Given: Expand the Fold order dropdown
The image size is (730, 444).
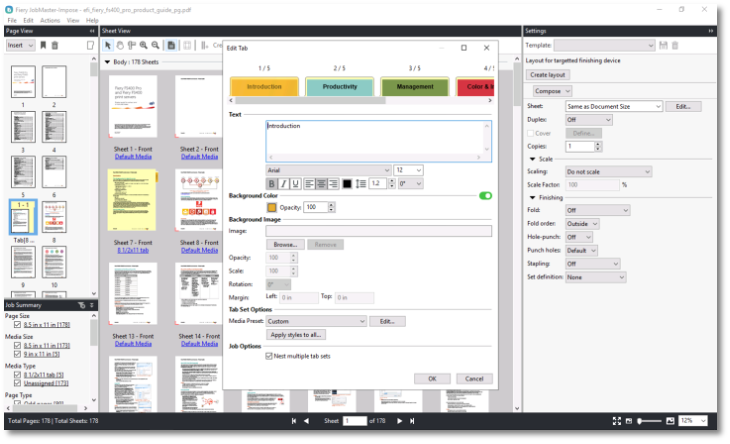Looking at the screenshot, I should [582, 224].
